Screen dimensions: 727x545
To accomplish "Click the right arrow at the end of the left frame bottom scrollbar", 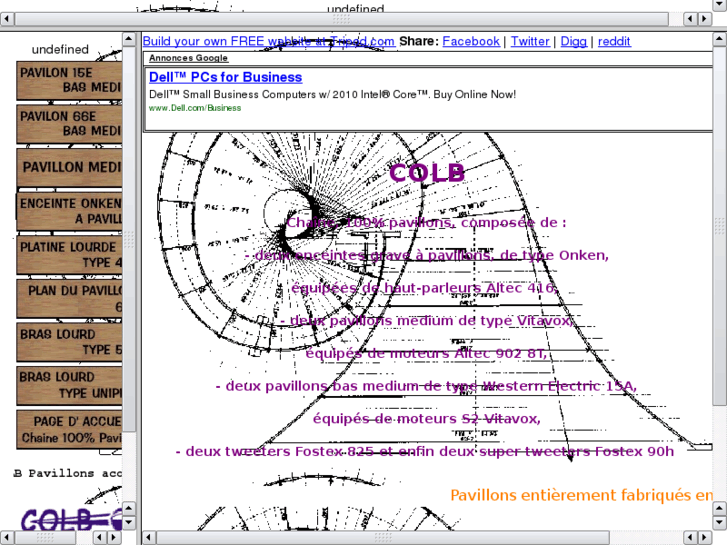I will 114,538.
